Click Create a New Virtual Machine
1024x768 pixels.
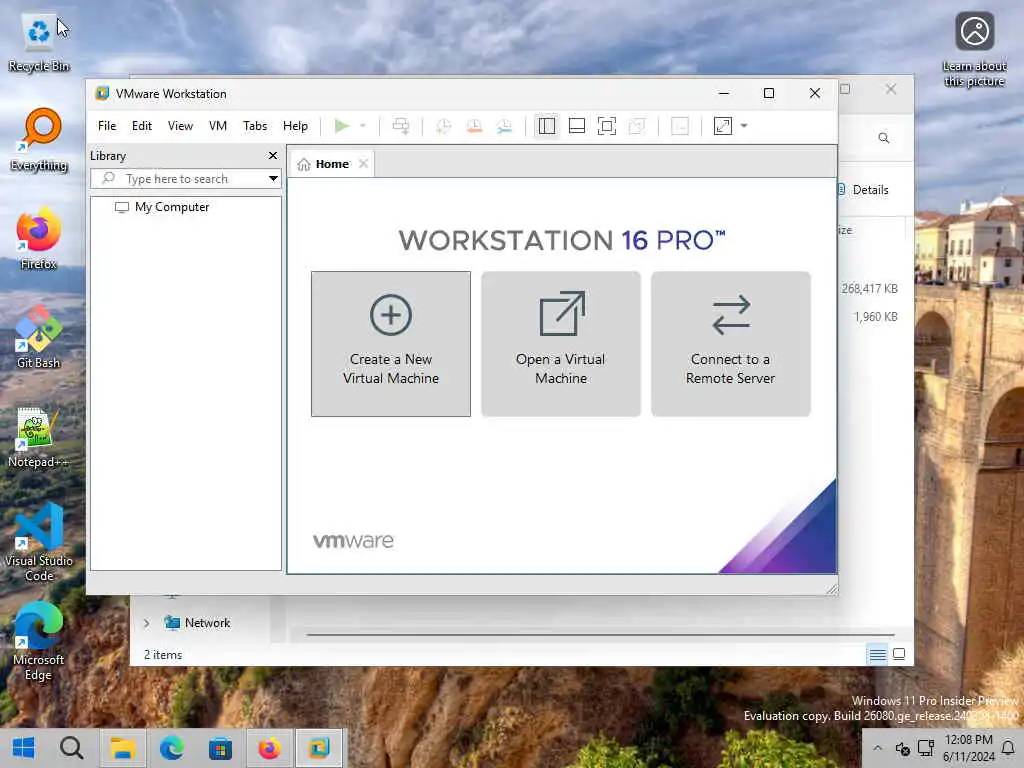coord(391,344)
